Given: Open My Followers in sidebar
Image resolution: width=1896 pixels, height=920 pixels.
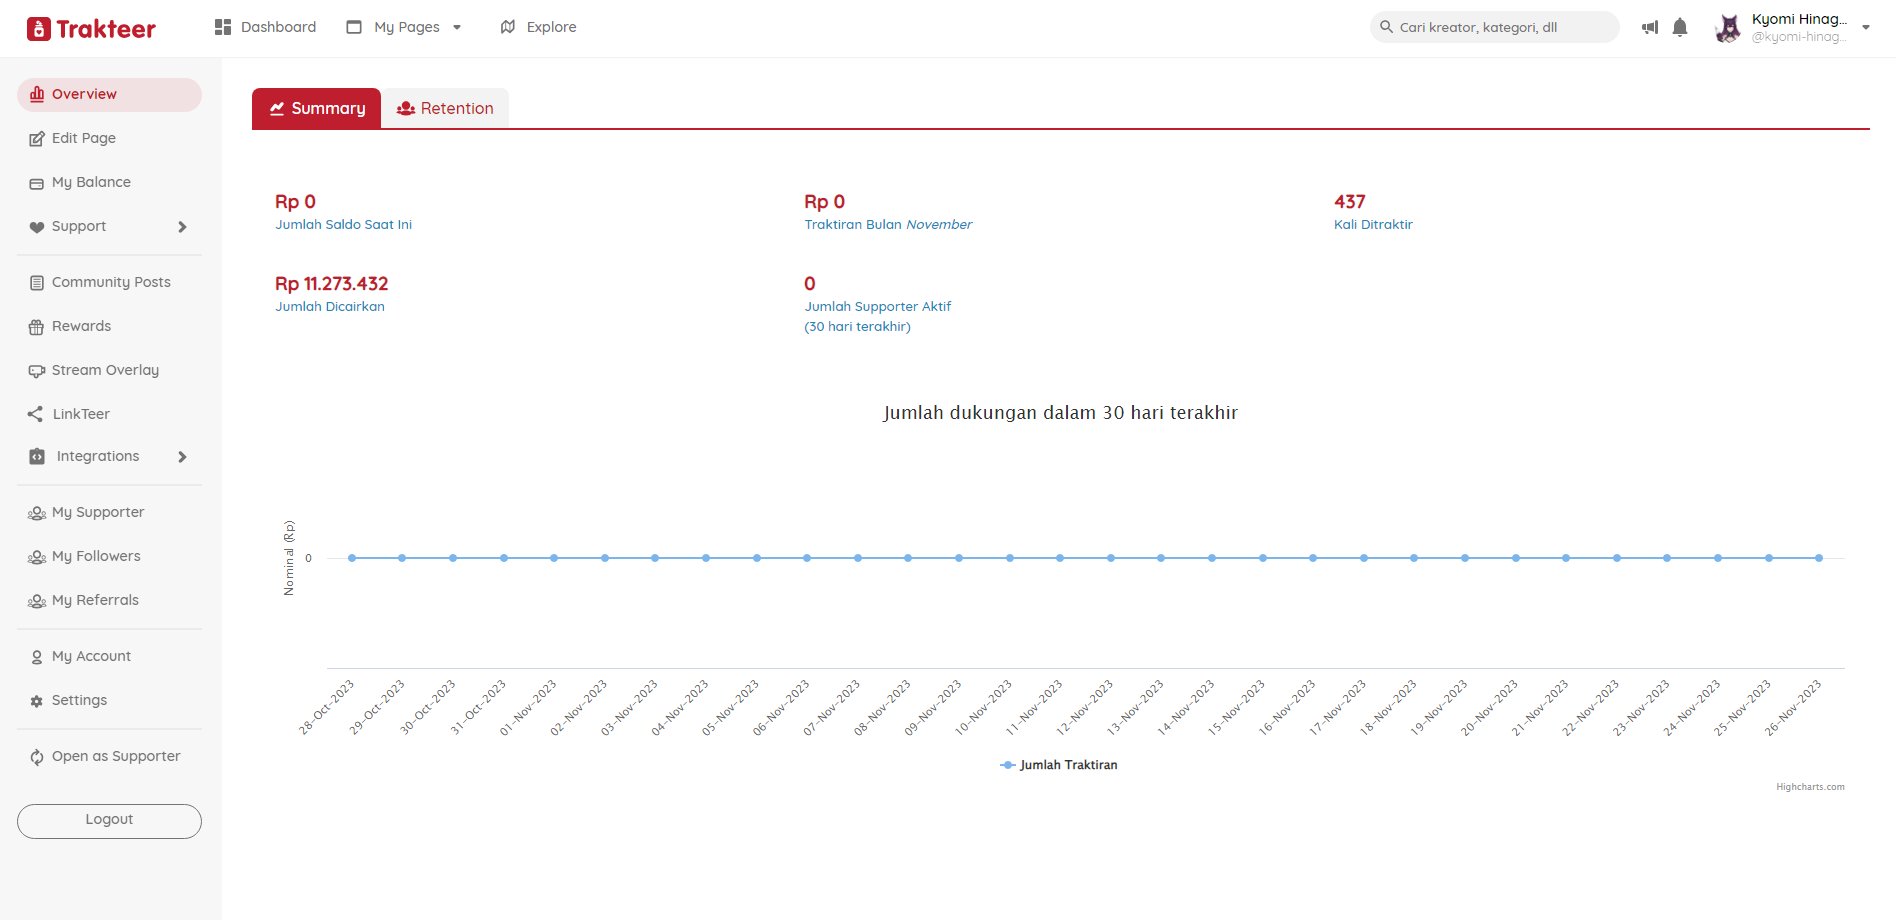Looking at the screenshot, I should 96,556.
